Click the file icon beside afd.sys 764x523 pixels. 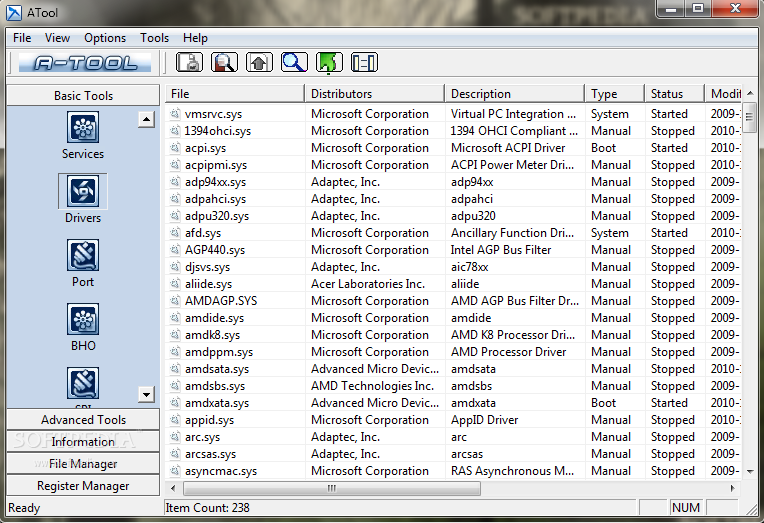(x=174, y=233)
